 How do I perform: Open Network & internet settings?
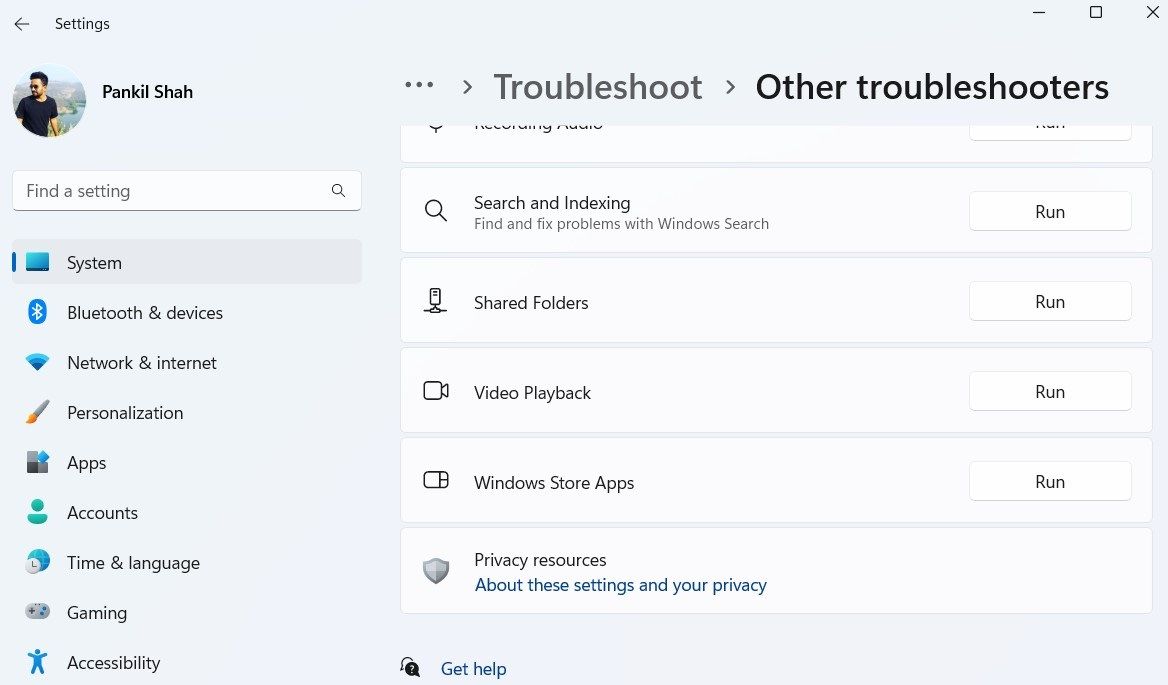click(187, 362)
